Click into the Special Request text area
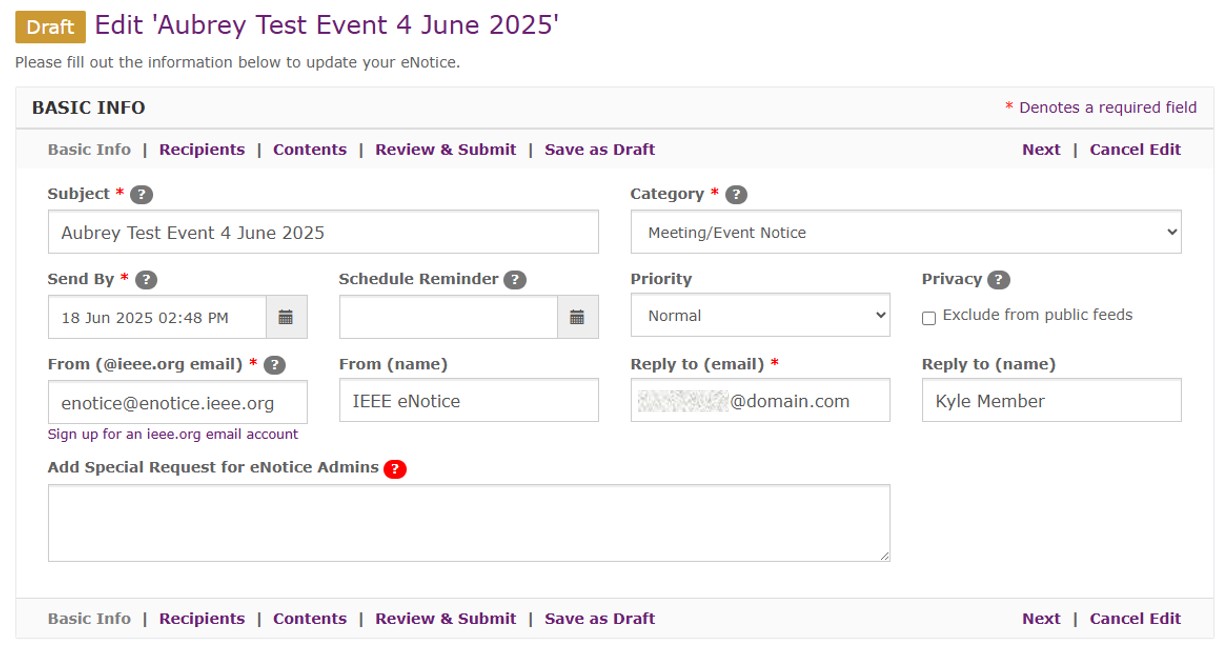The width and height of the screenshot is (1229, 654). pos(469,523)
